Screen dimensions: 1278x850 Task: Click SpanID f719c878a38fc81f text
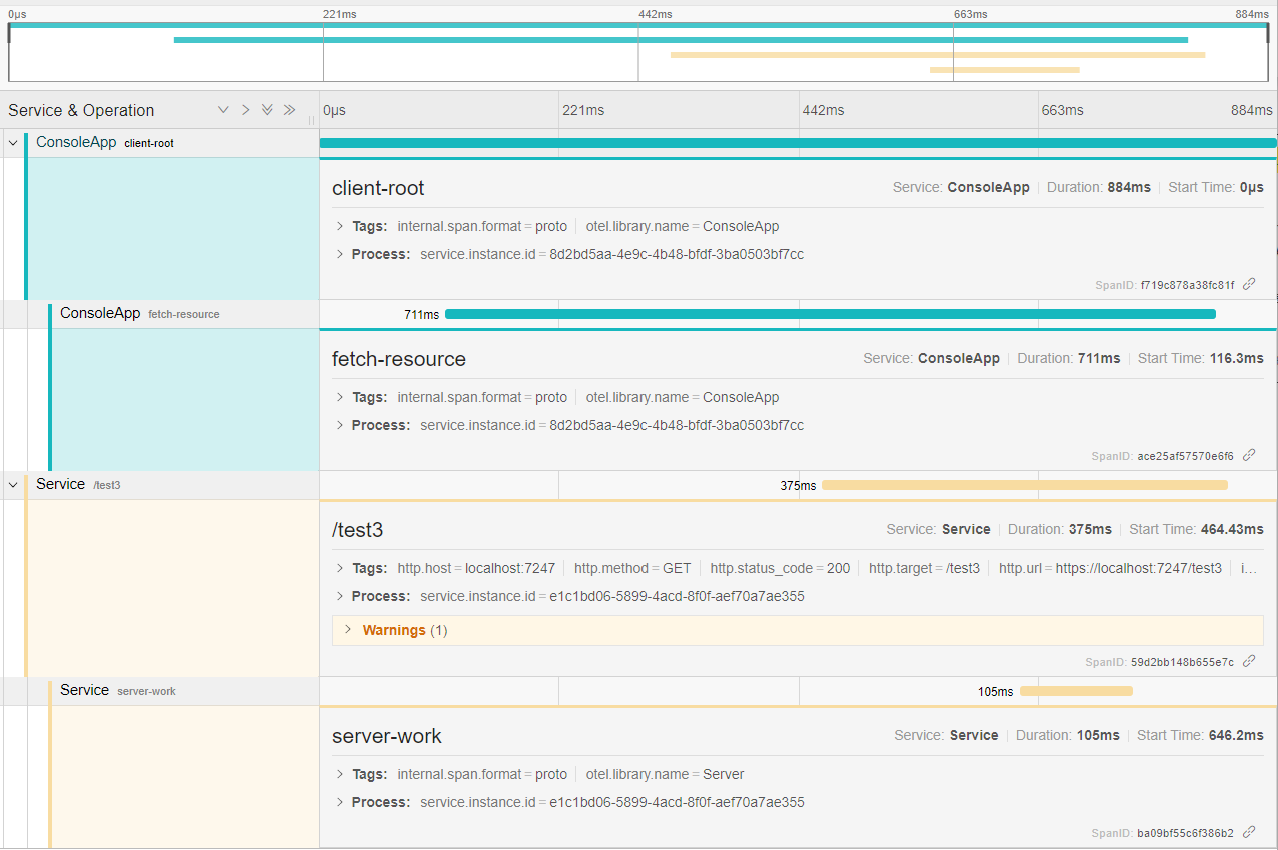[x=1187, y=285]
